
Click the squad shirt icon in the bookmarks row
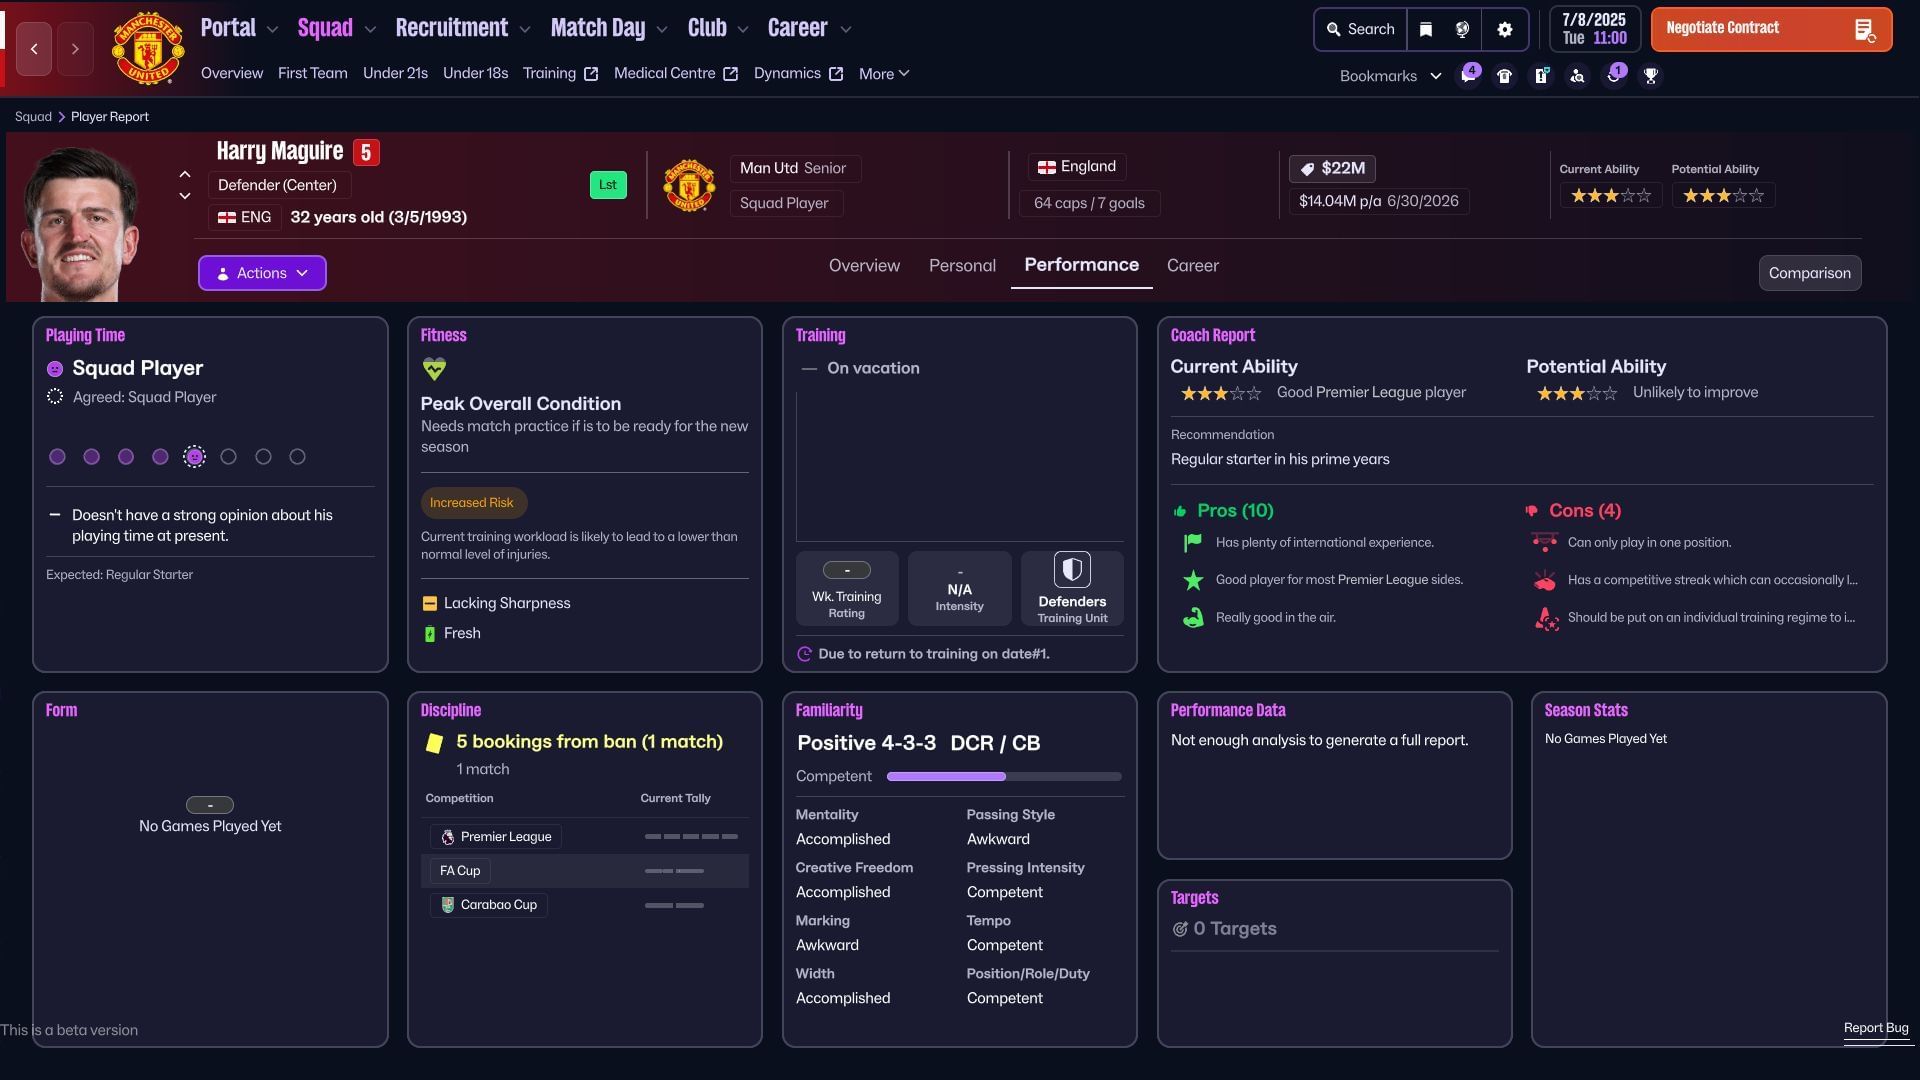(1504, 77)
